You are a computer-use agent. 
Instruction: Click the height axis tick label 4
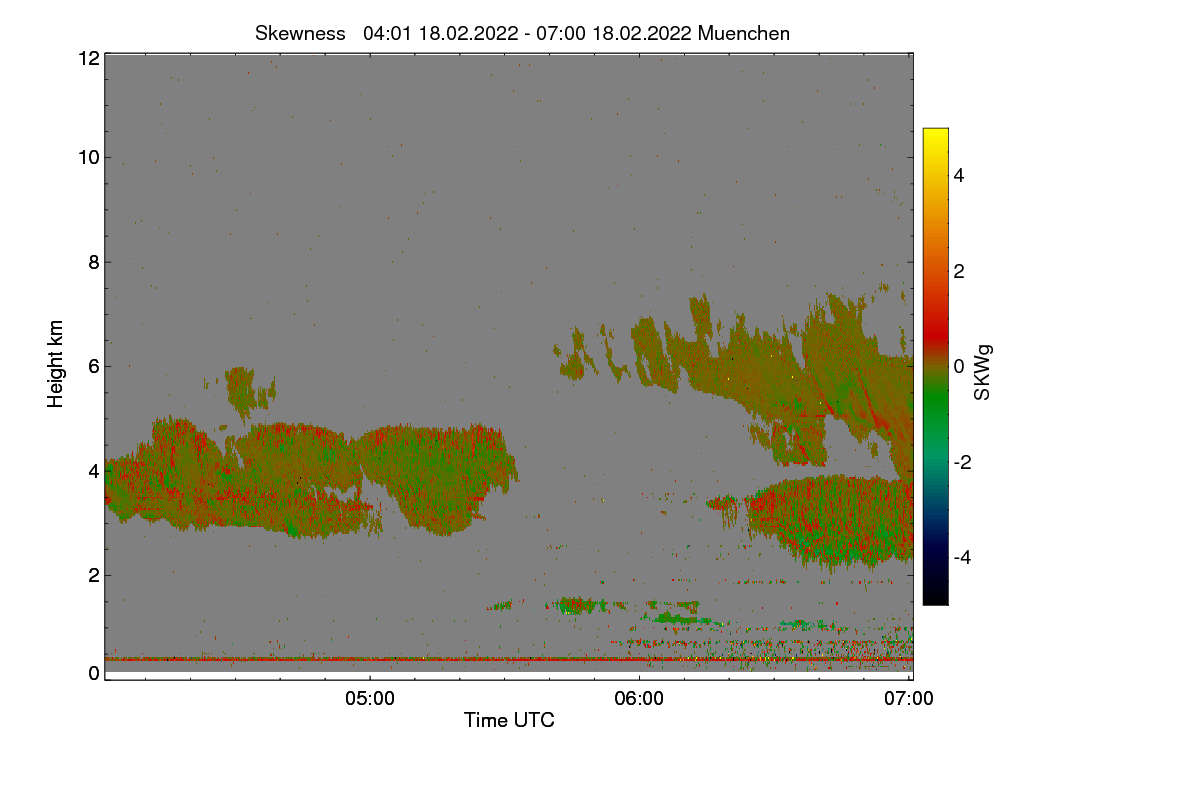pyautogui.click(x=94, y=470)
